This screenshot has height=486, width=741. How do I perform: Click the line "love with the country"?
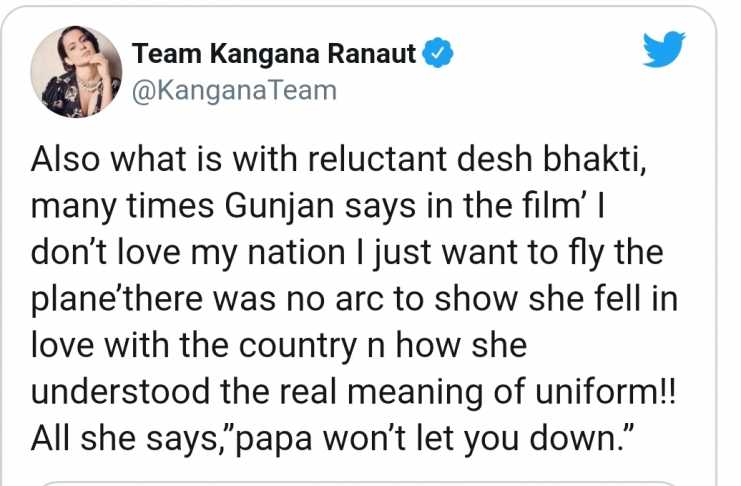(x=279, y=346)
